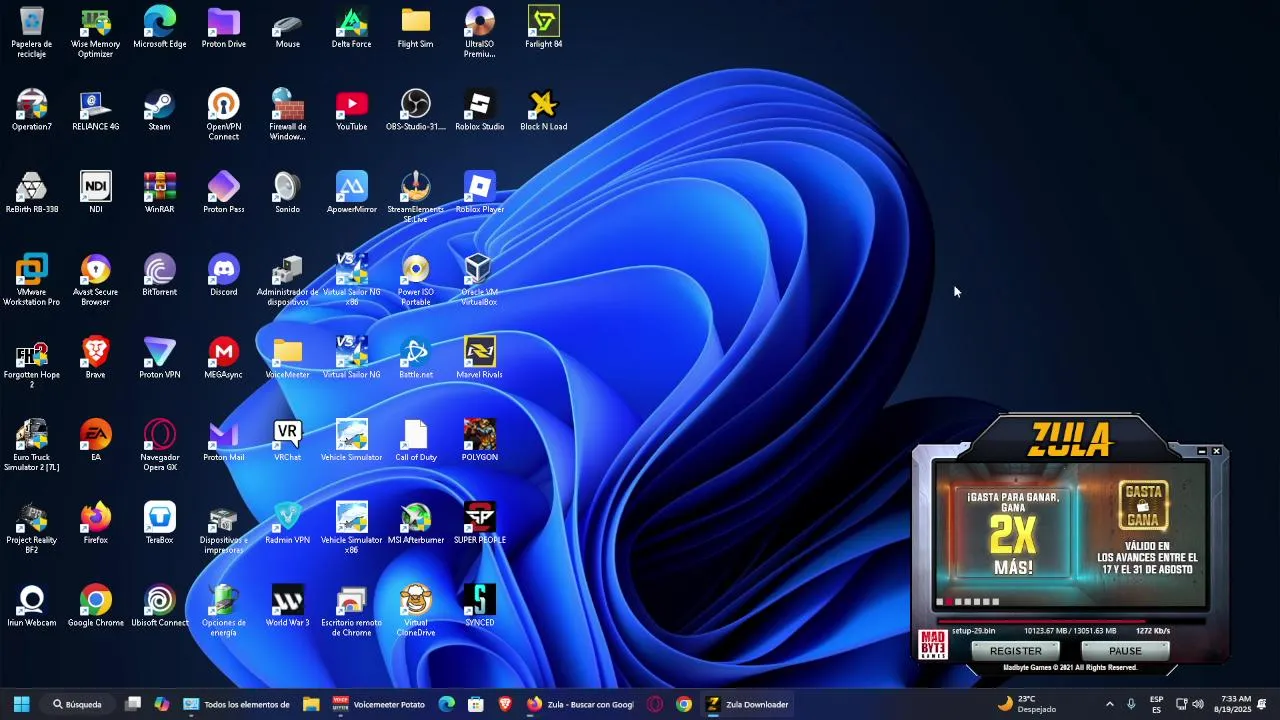Select the WinRAR desktop icon
Screen dimensions: 1280x720
point(159,192)
